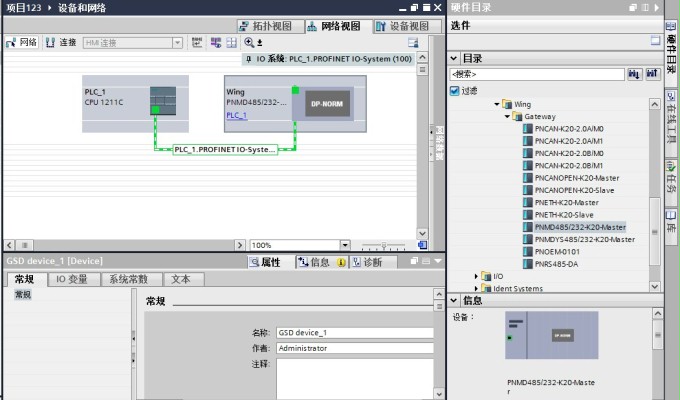Select 常规 item in properties navigation tree

tap(23, 295)
